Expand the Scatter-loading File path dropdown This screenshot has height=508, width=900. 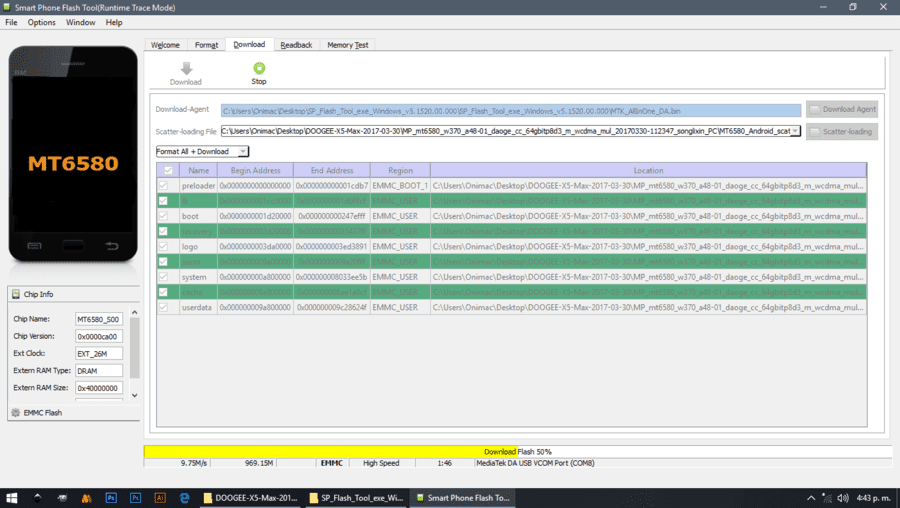pos(795,131)
